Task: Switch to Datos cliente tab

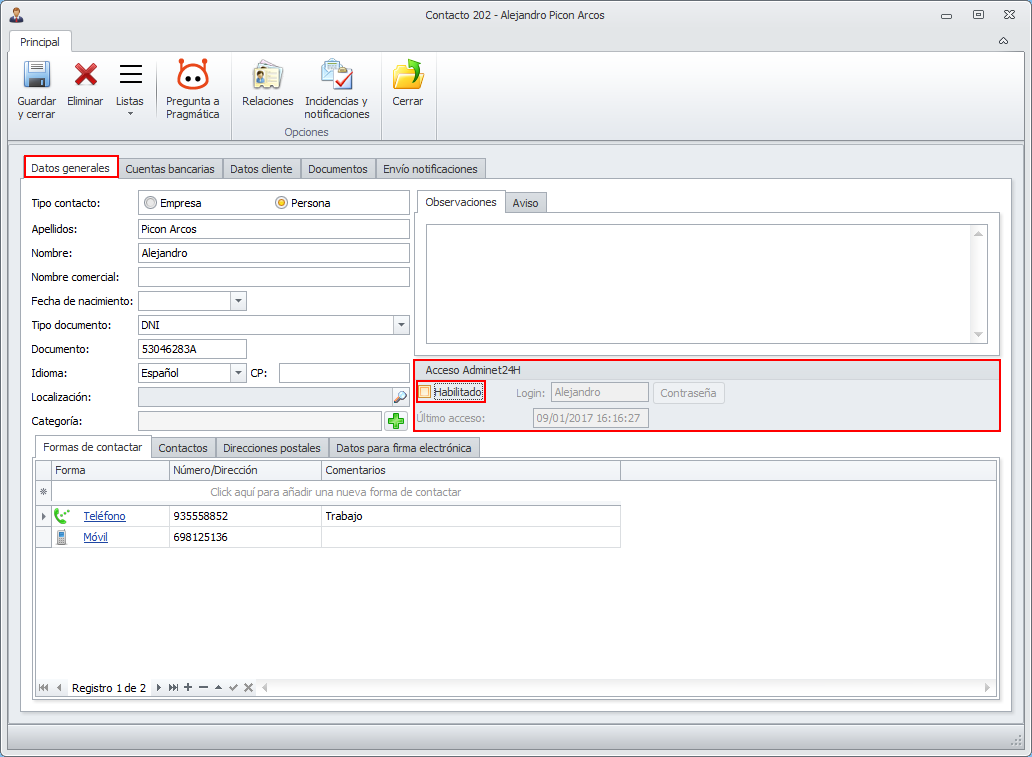Action: click(261, 169)
